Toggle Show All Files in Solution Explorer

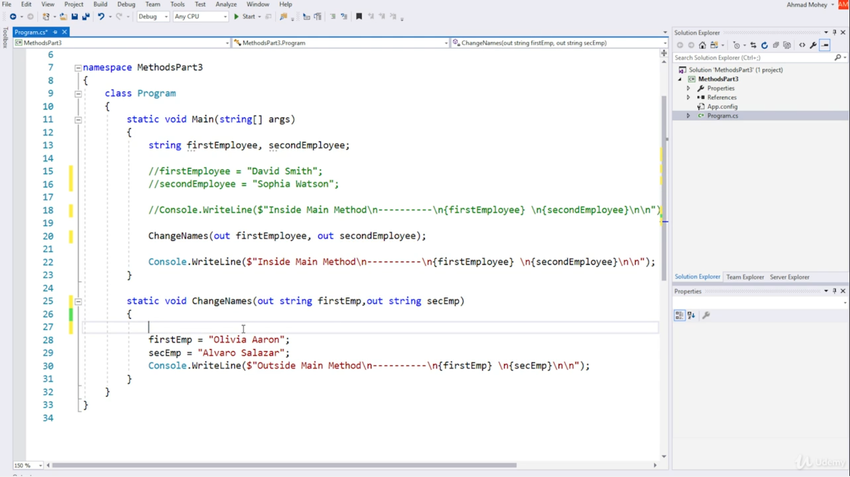[787, 46]
